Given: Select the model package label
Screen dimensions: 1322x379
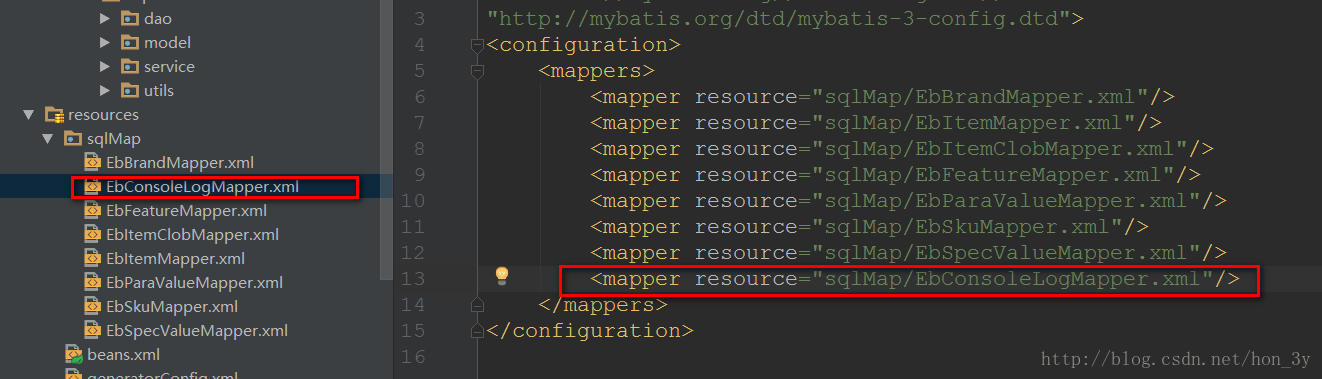Looking at the screenshot, I should coord(167,42).
